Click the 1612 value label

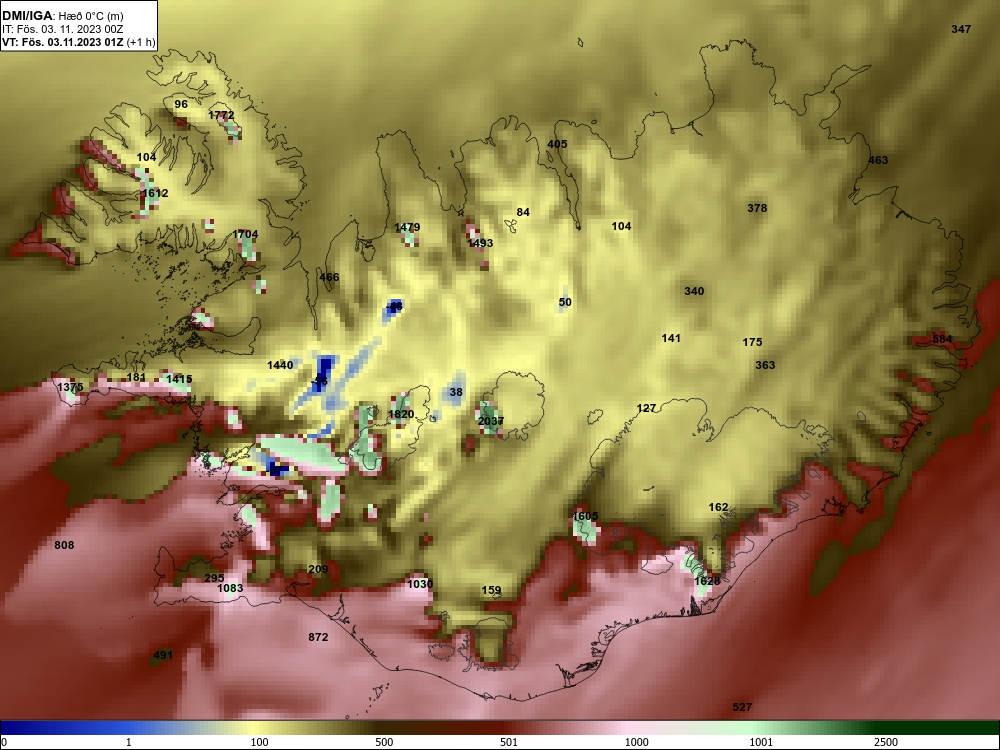[x=155, y=193]
